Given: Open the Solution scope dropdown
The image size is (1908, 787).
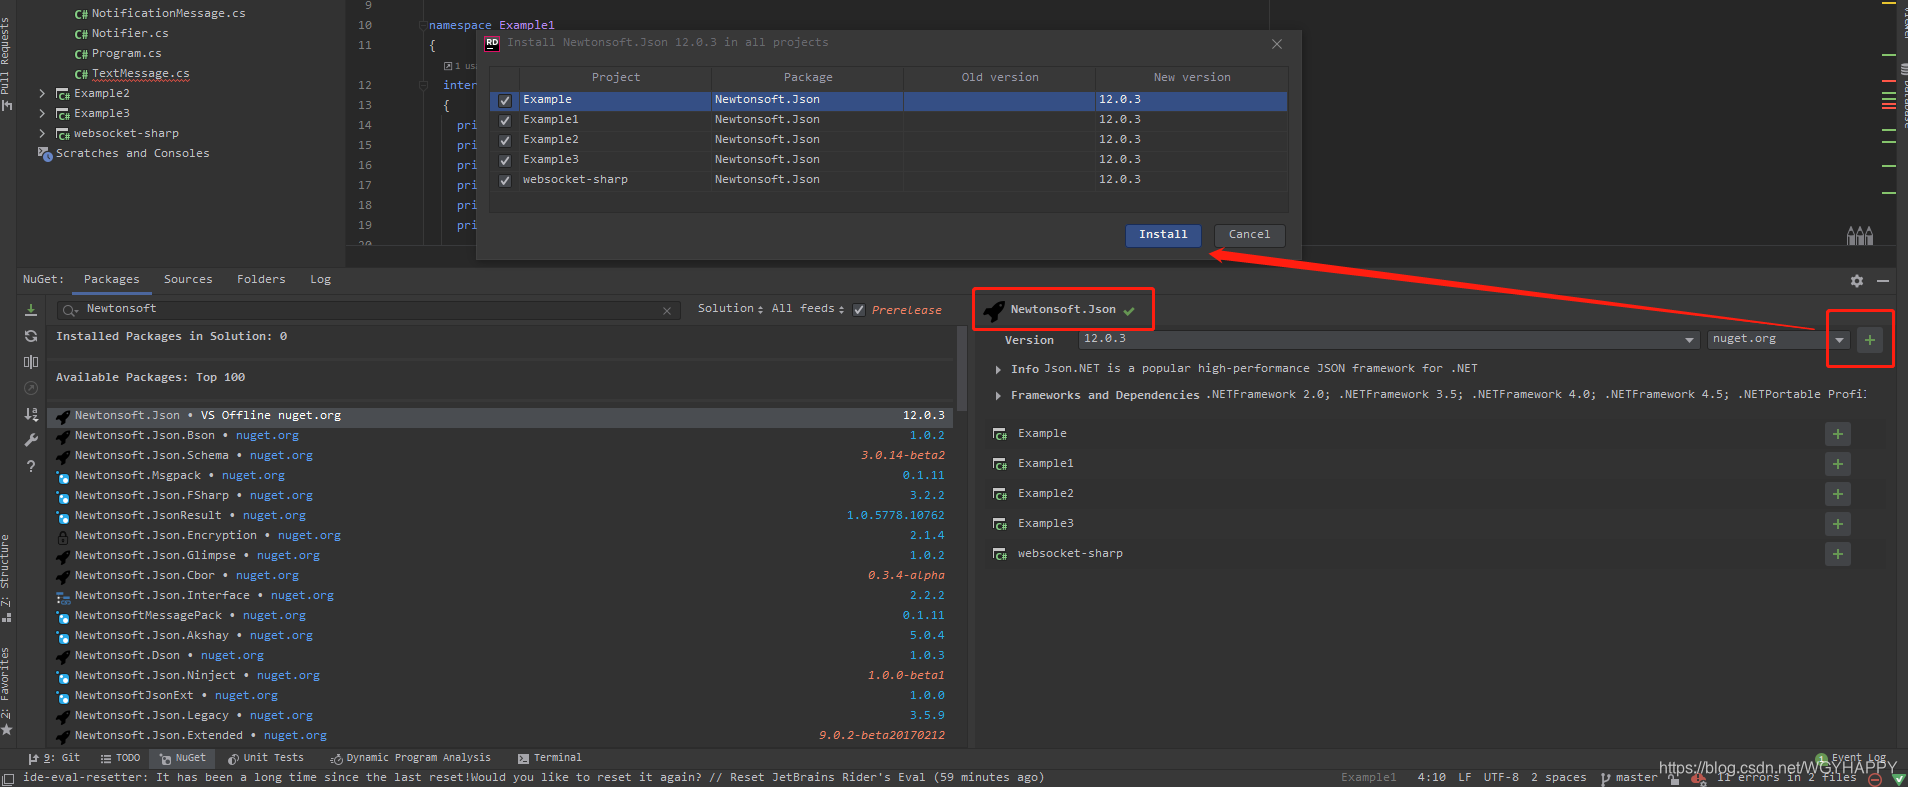Looking at the screenshot, I should coord(731,309).
